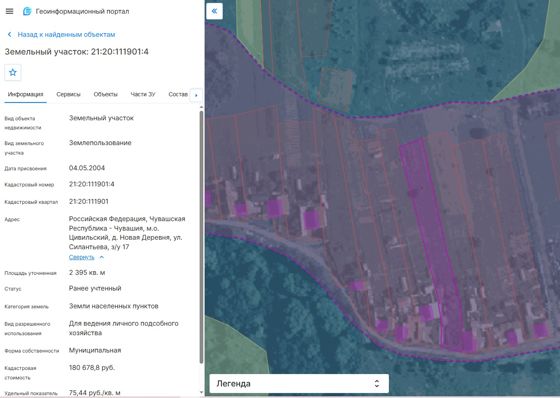Click the area value 2 395 кв. м

87,273
